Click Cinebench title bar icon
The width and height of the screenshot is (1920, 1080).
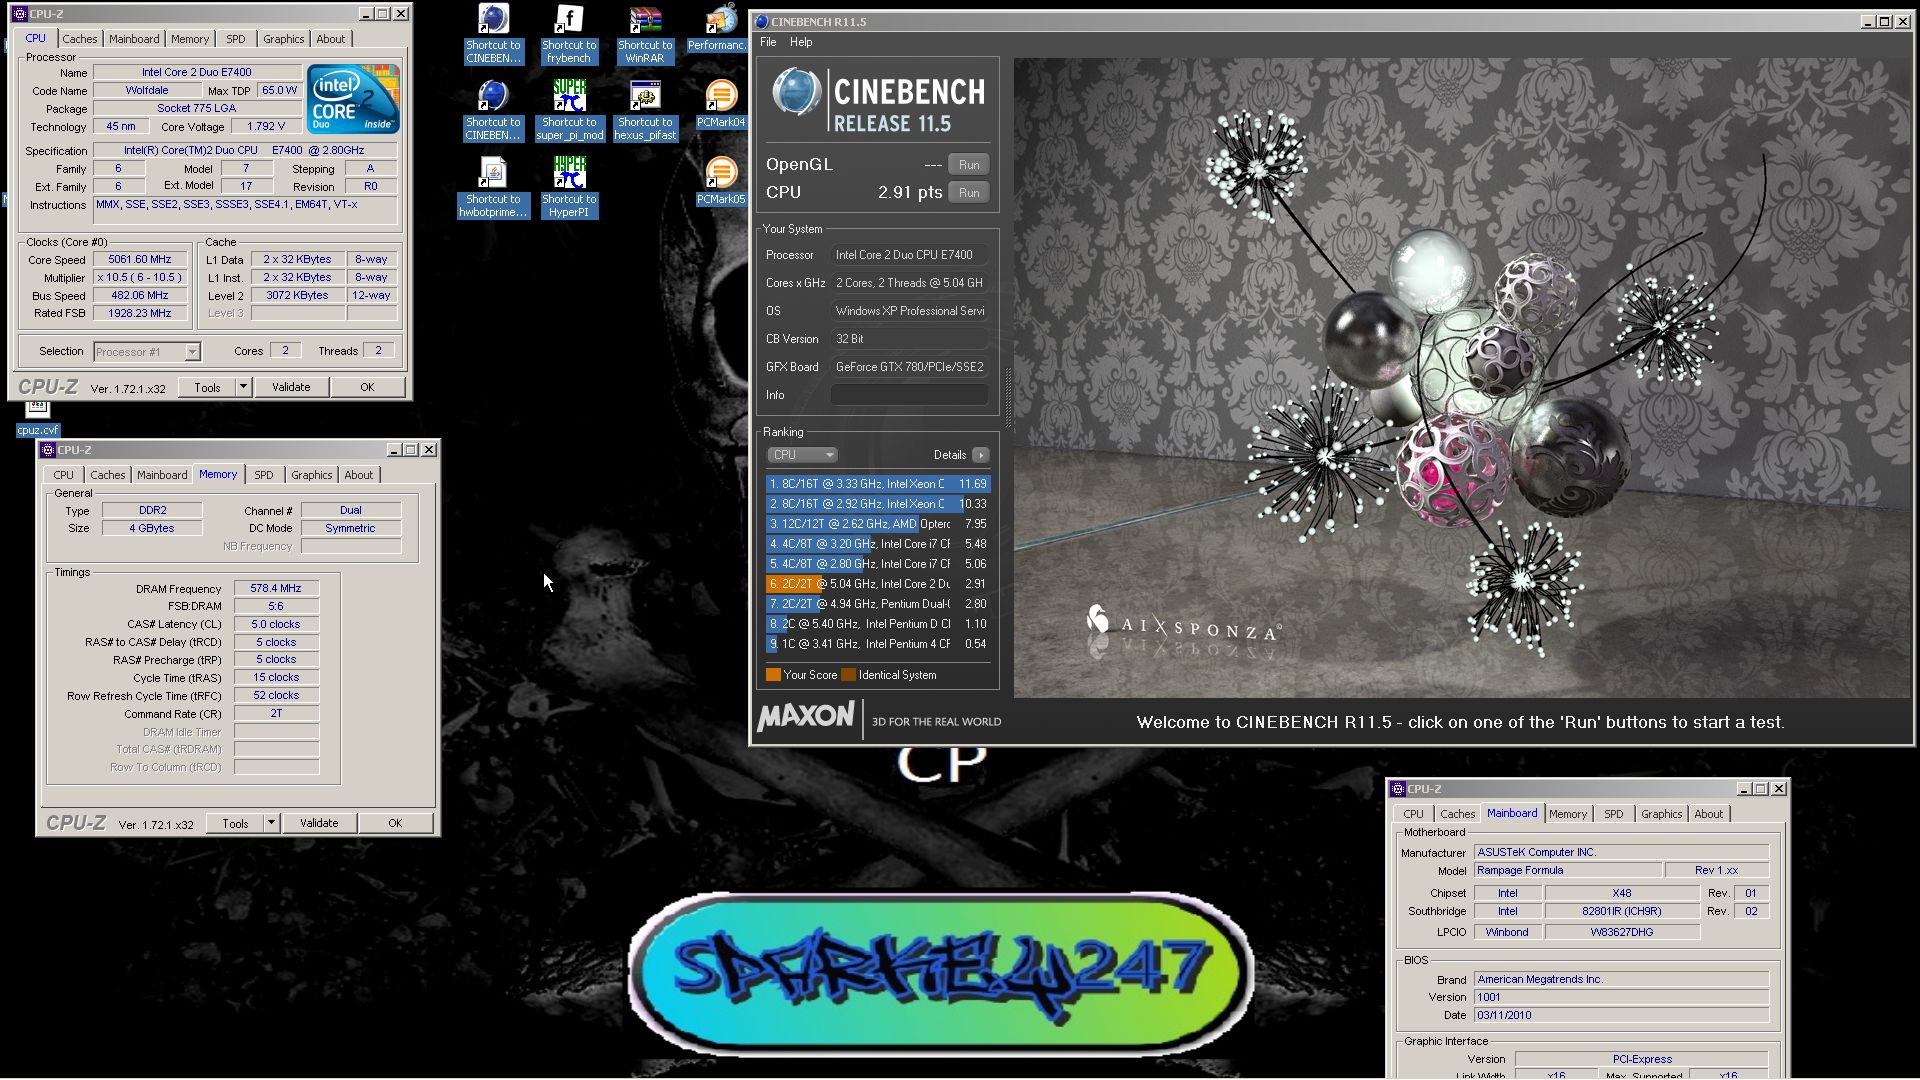click(762, 21)
